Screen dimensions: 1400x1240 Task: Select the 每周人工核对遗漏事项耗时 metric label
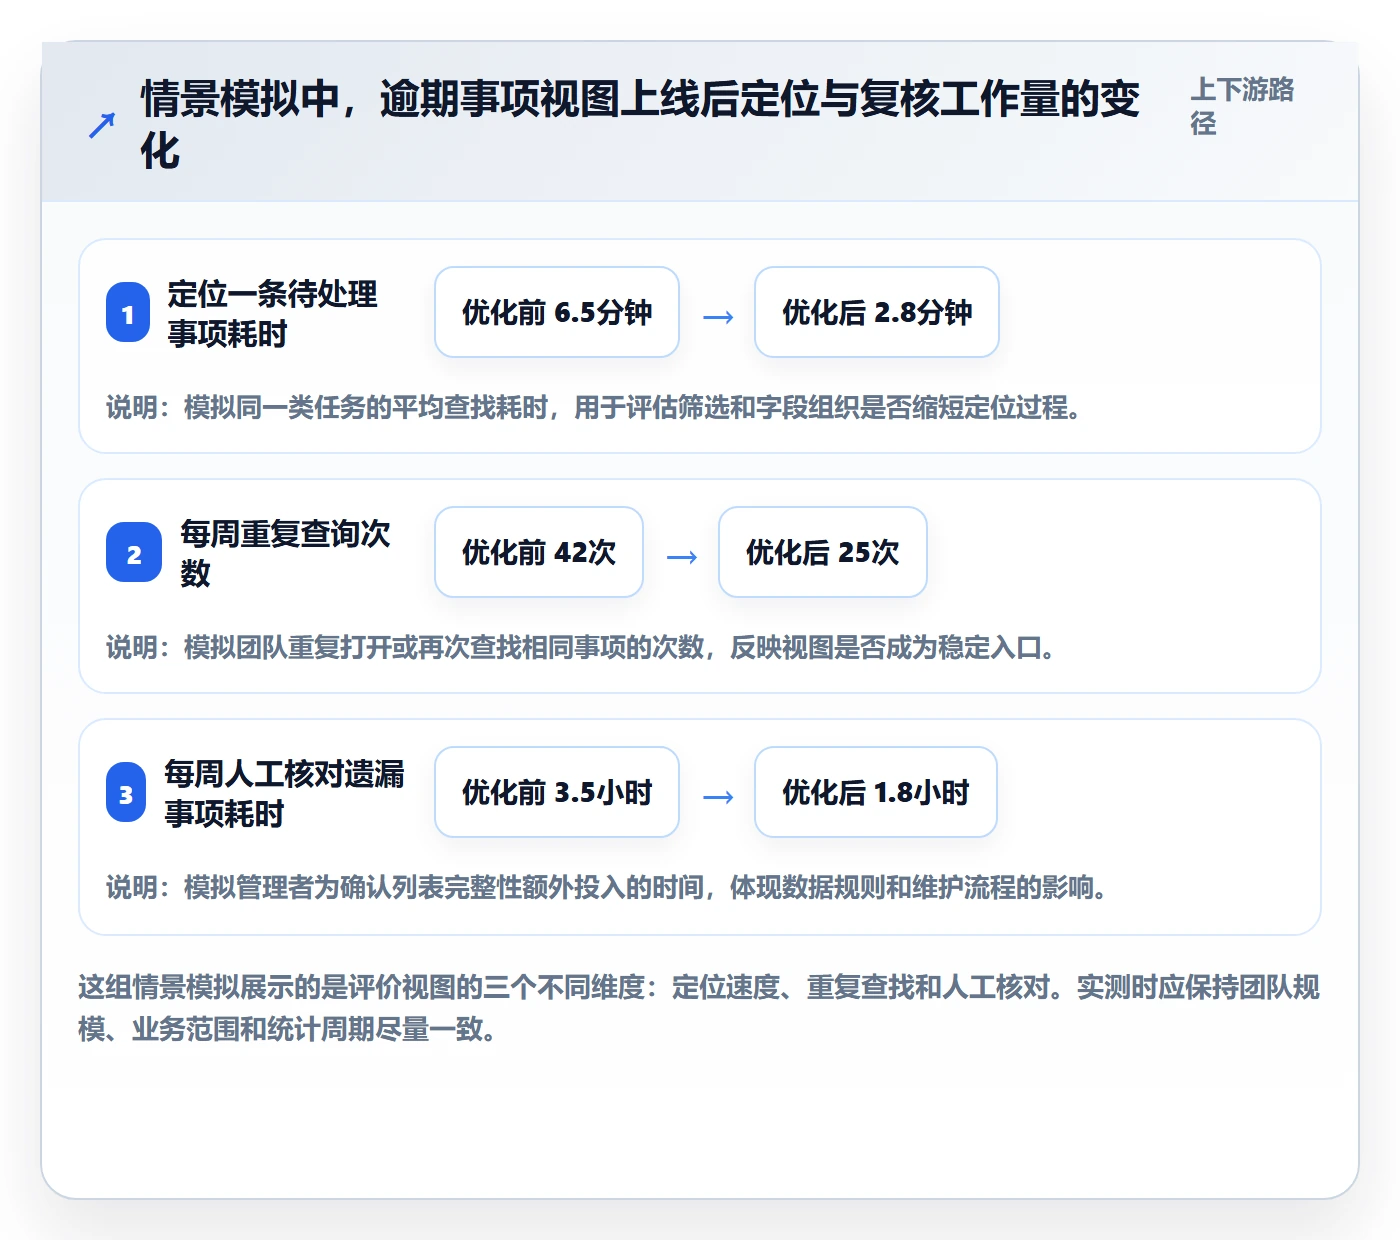[x=285, y=793]
